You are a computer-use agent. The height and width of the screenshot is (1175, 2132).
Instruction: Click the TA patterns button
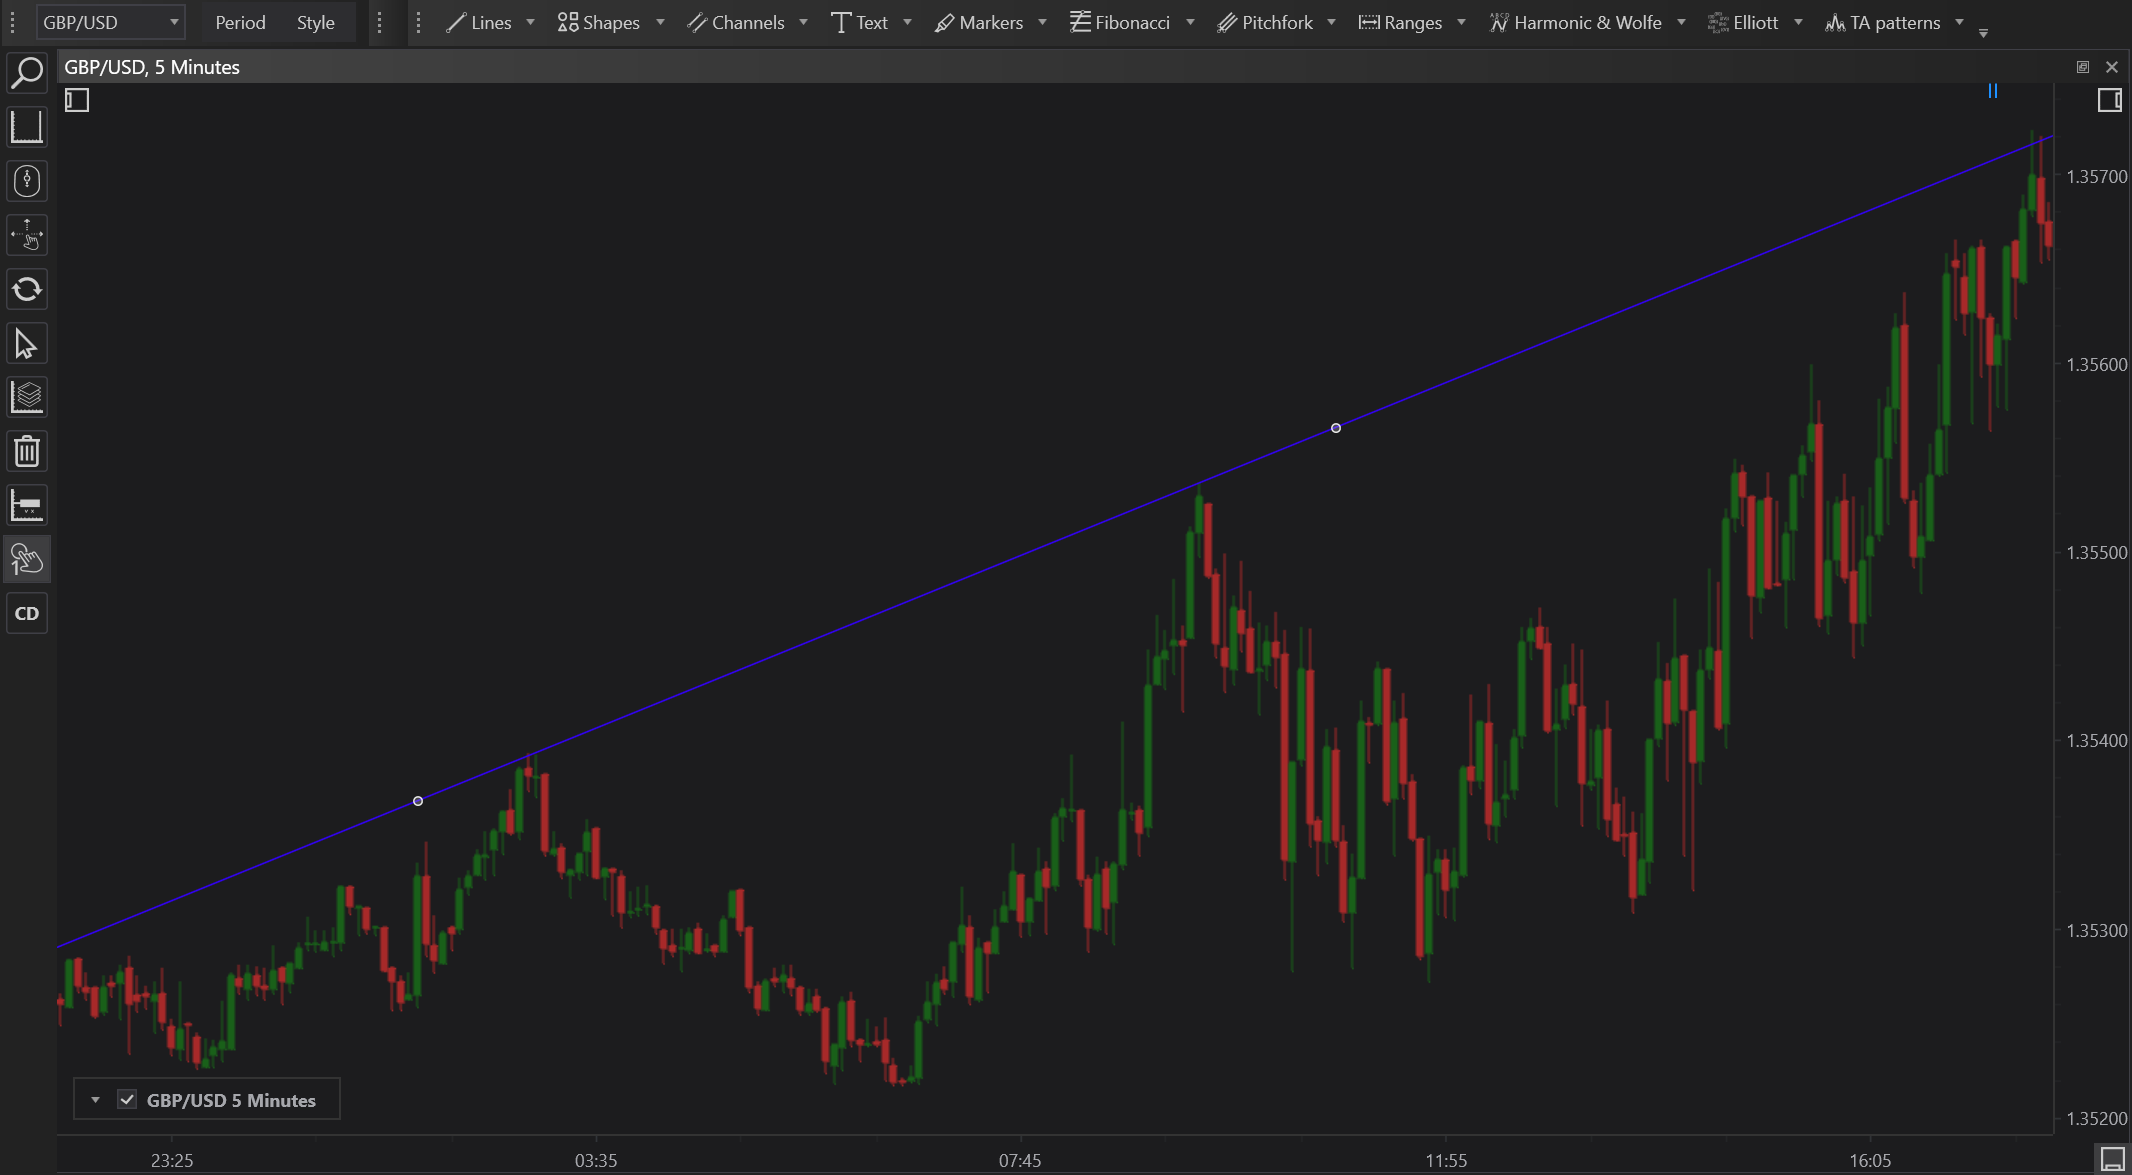(1883, 22)
